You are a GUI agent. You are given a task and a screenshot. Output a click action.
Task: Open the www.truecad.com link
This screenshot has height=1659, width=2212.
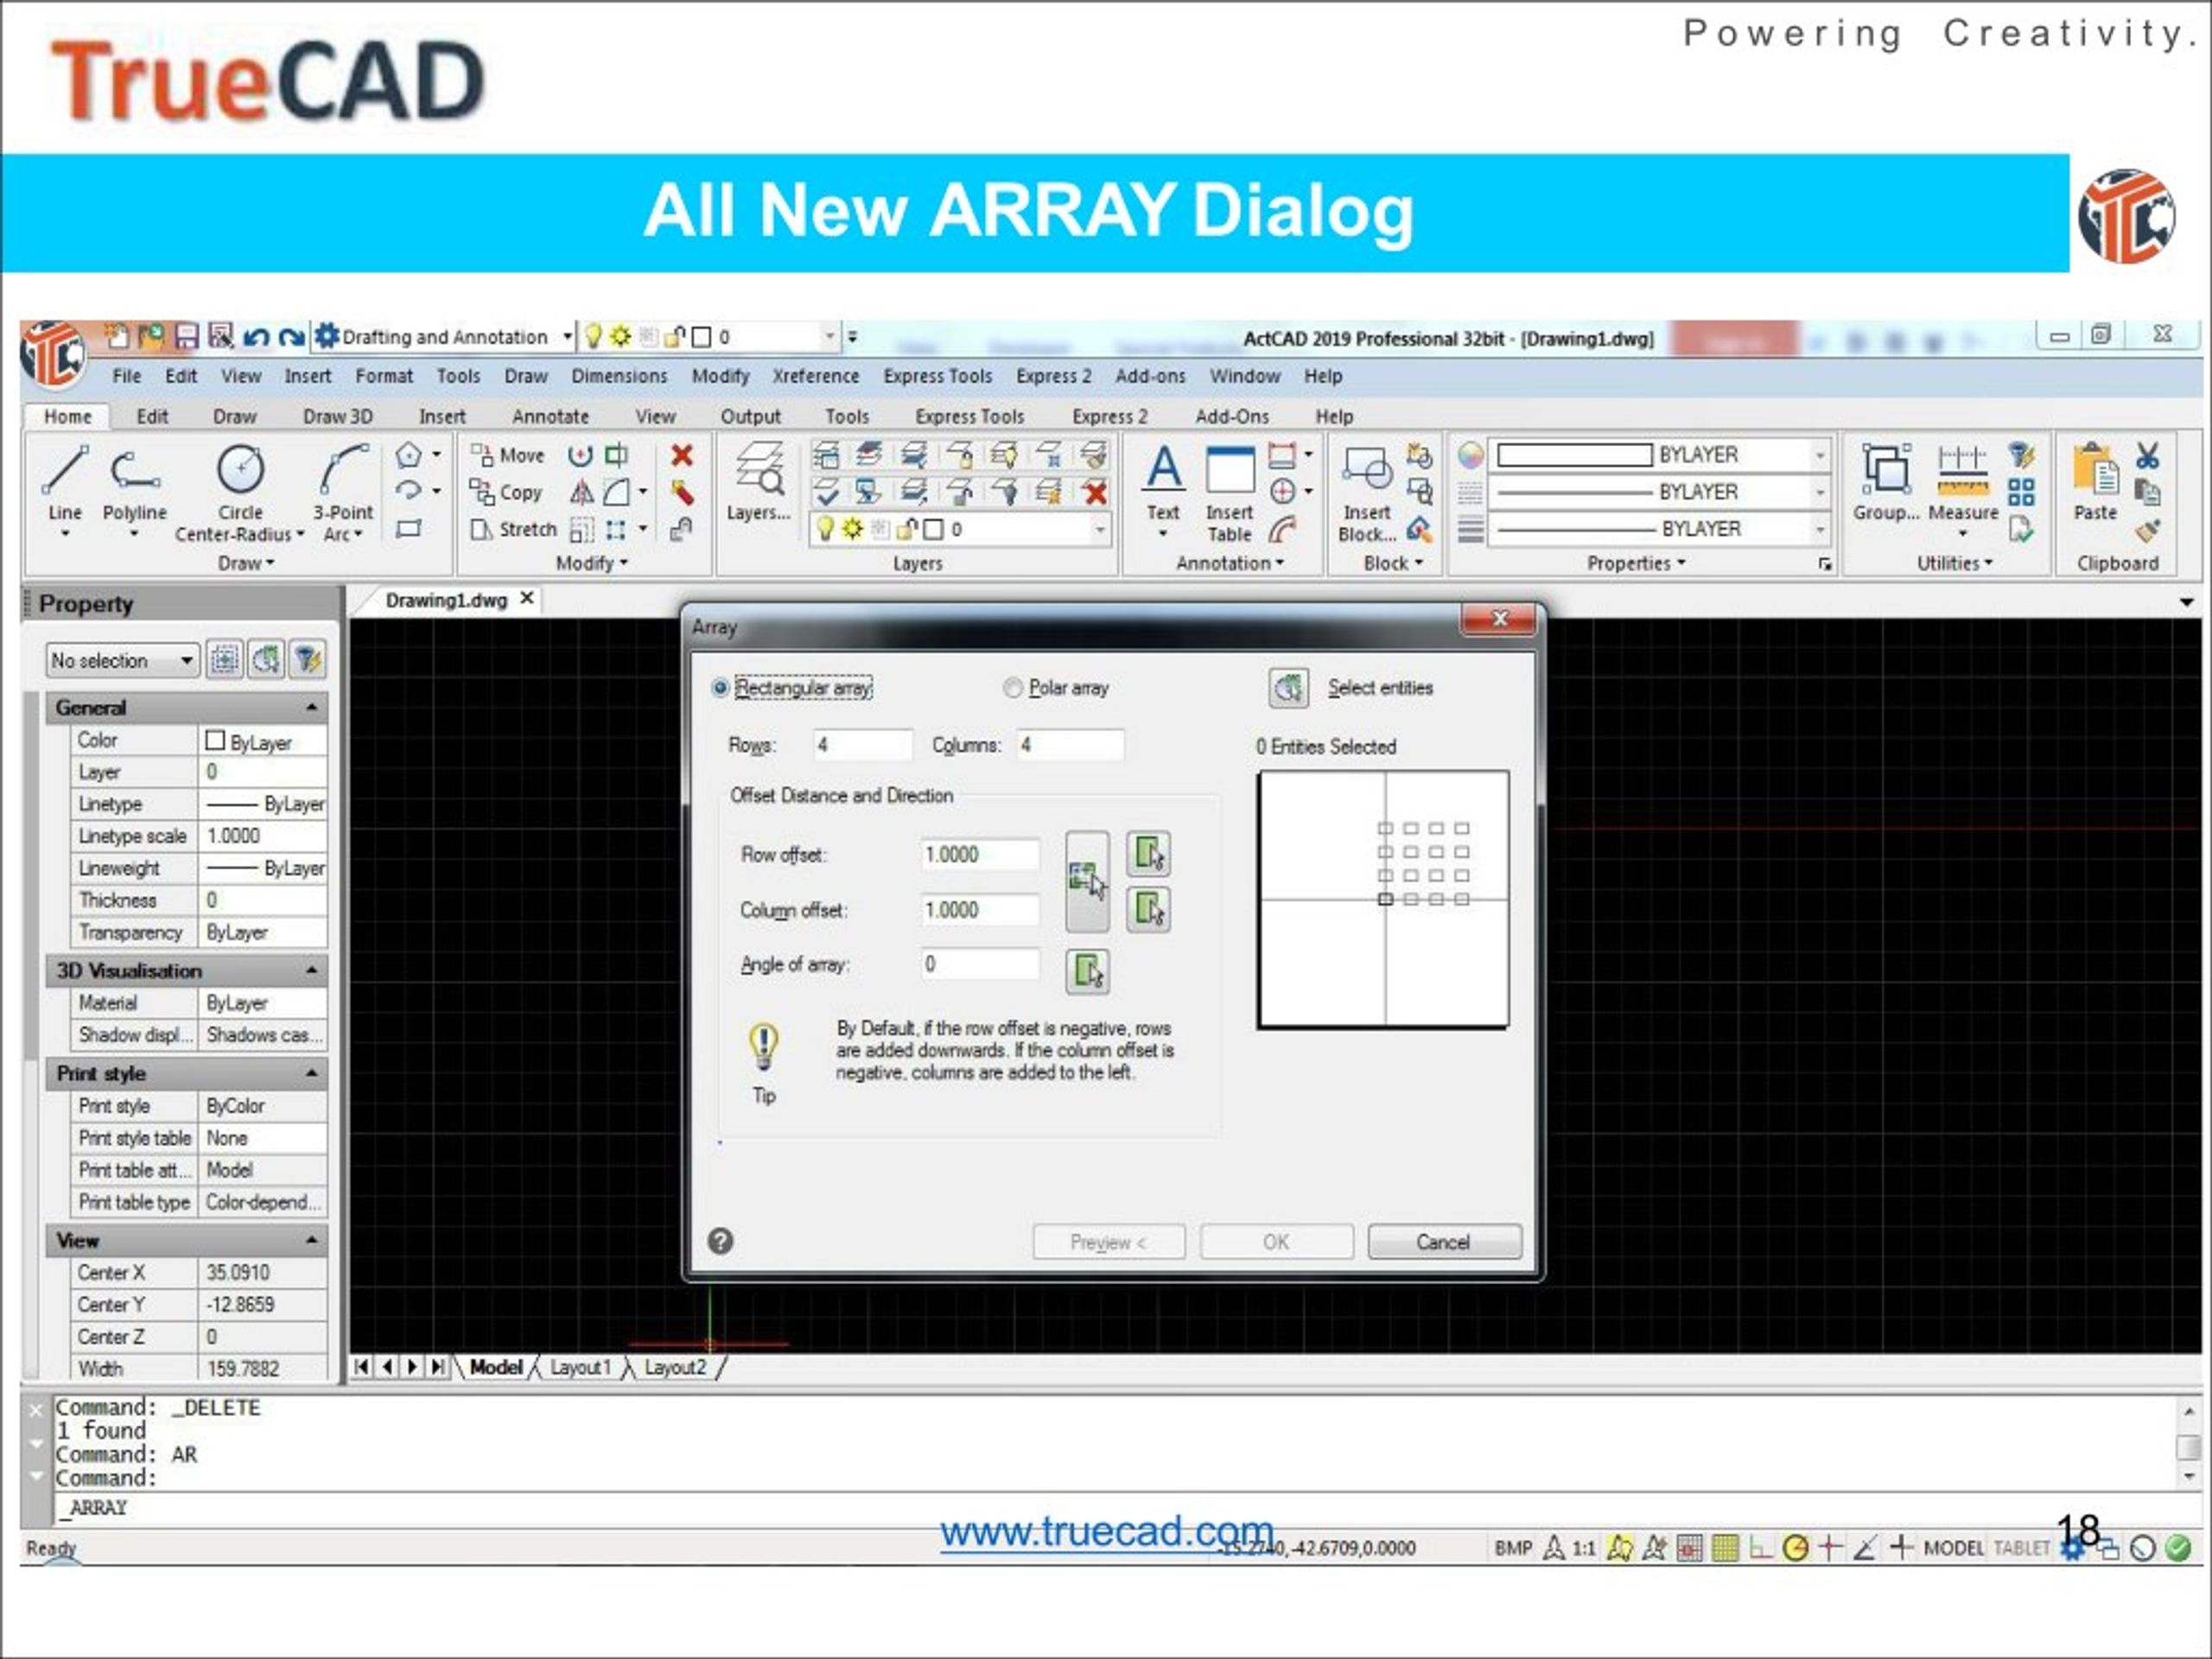pos(1106,1531)
